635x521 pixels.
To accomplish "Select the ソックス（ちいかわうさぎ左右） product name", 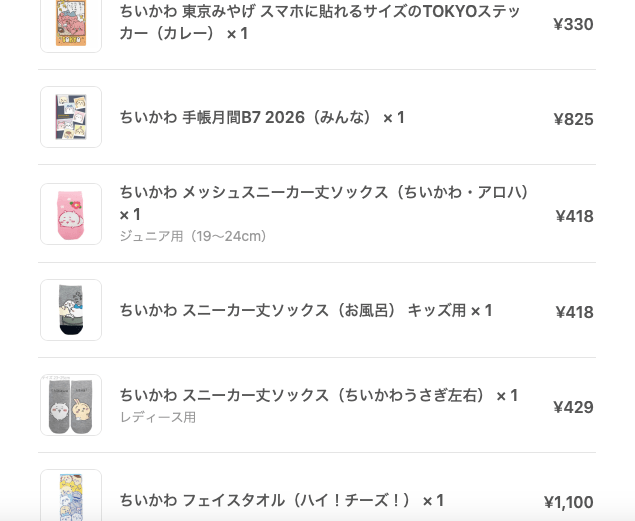I will tap(318, 396).
